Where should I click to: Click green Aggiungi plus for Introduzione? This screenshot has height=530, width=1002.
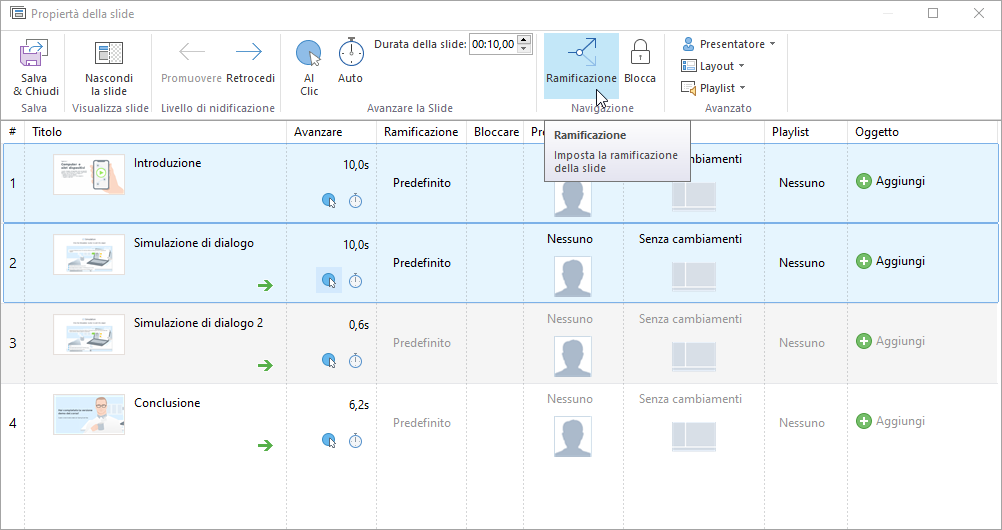pos(864,181)
